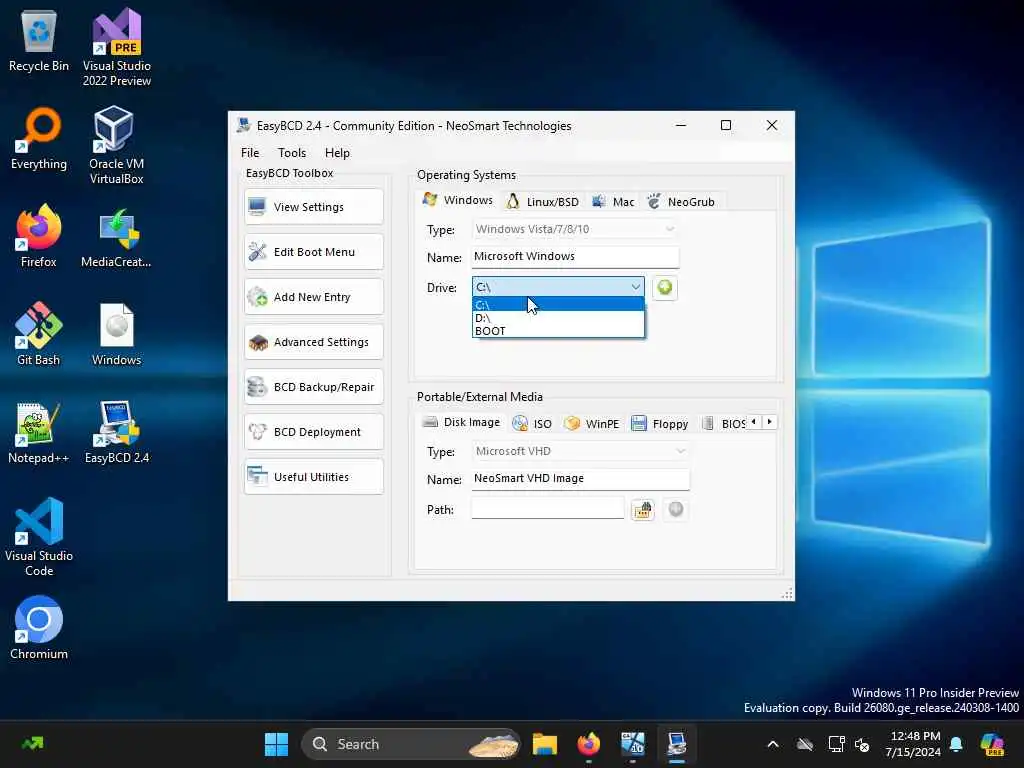Open the control panel taskbar app icon

pyautogui.click(x=633, y=744)
